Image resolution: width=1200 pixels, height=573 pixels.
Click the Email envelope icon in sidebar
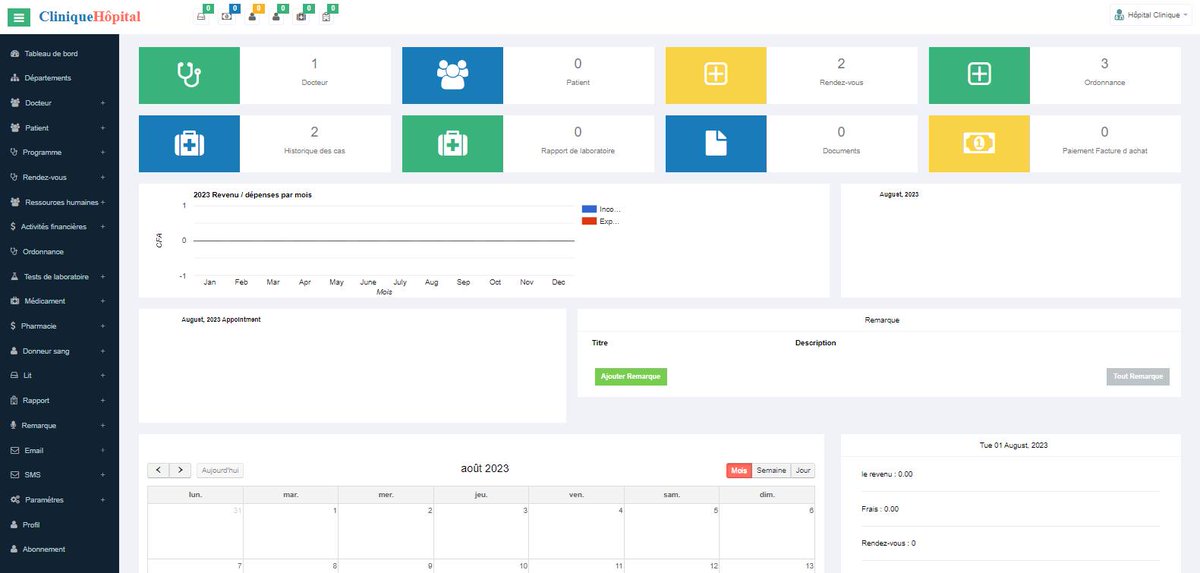point(14,450)
